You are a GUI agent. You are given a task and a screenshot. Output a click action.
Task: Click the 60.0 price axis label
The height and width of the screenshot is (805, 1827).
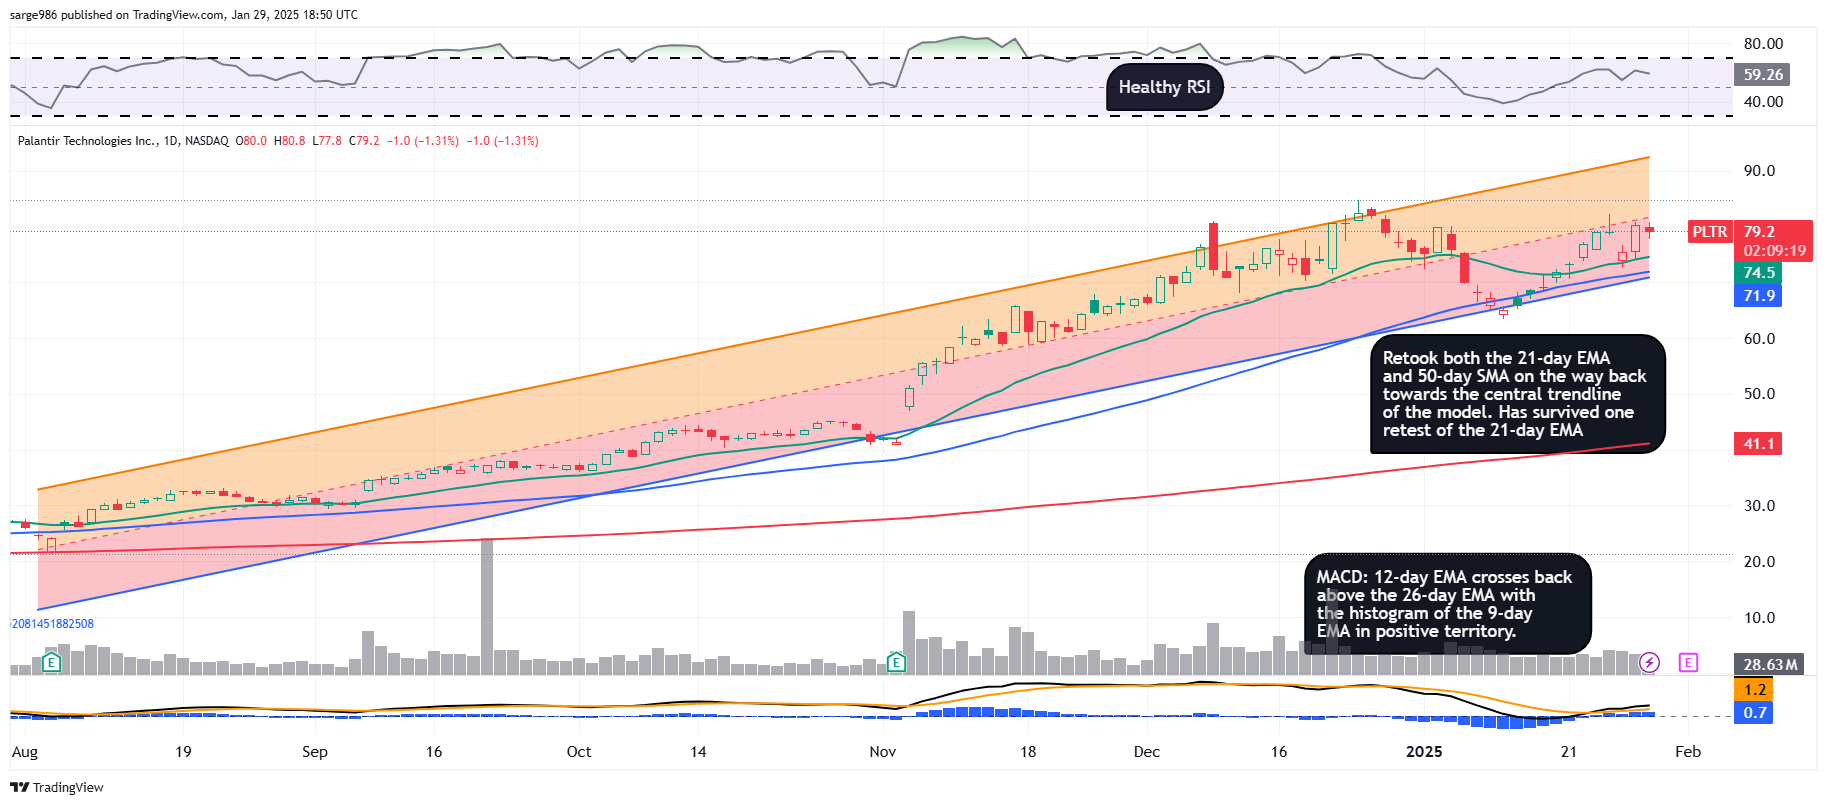(x=1760, y=339)
